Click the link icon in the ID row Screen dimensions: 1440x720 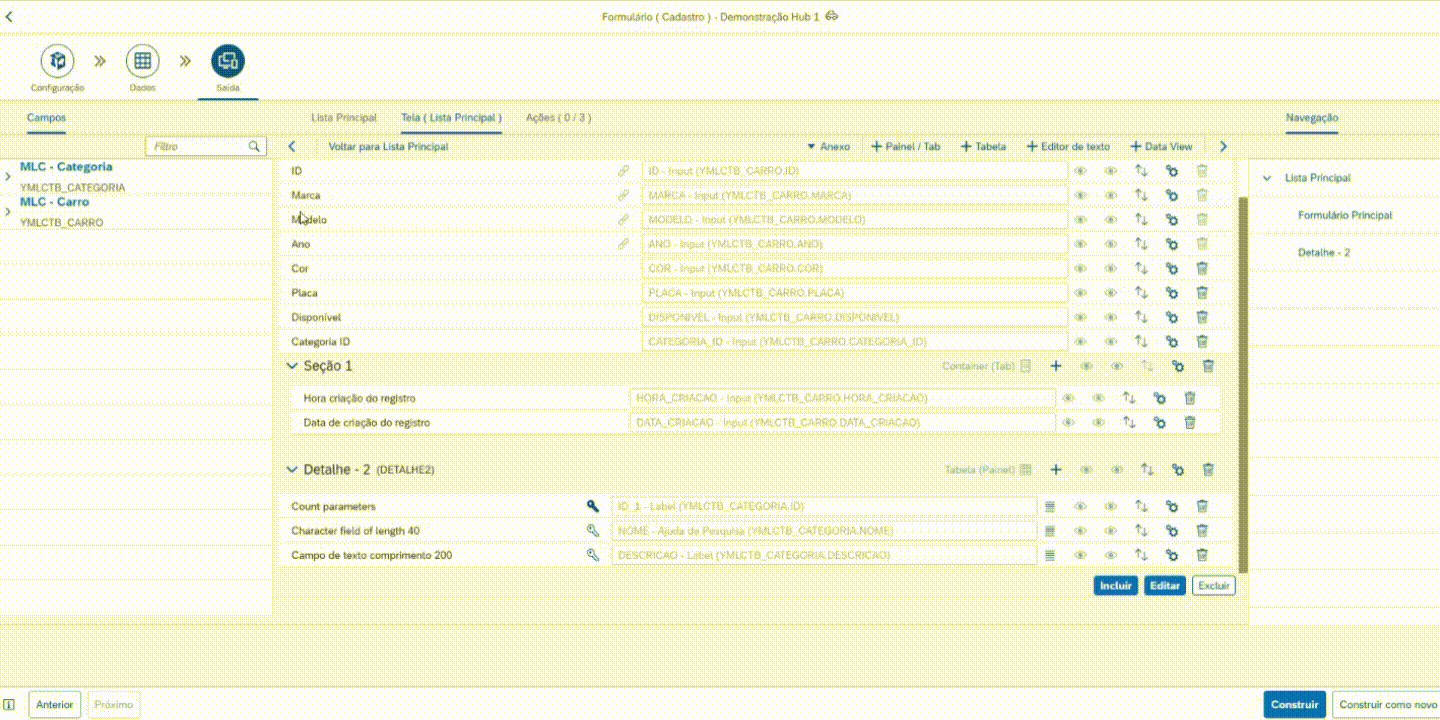[x=623, y=171]
